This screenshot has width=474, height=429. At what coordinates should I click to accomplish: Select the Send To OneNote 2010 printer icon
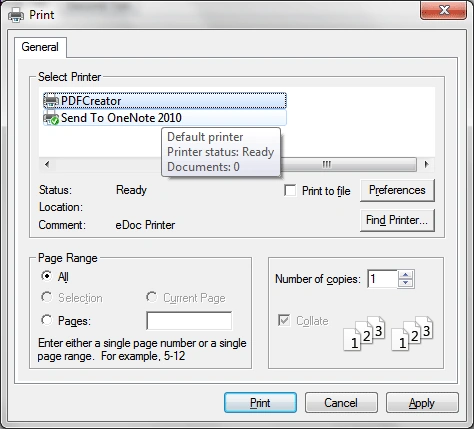click(51, 118)
